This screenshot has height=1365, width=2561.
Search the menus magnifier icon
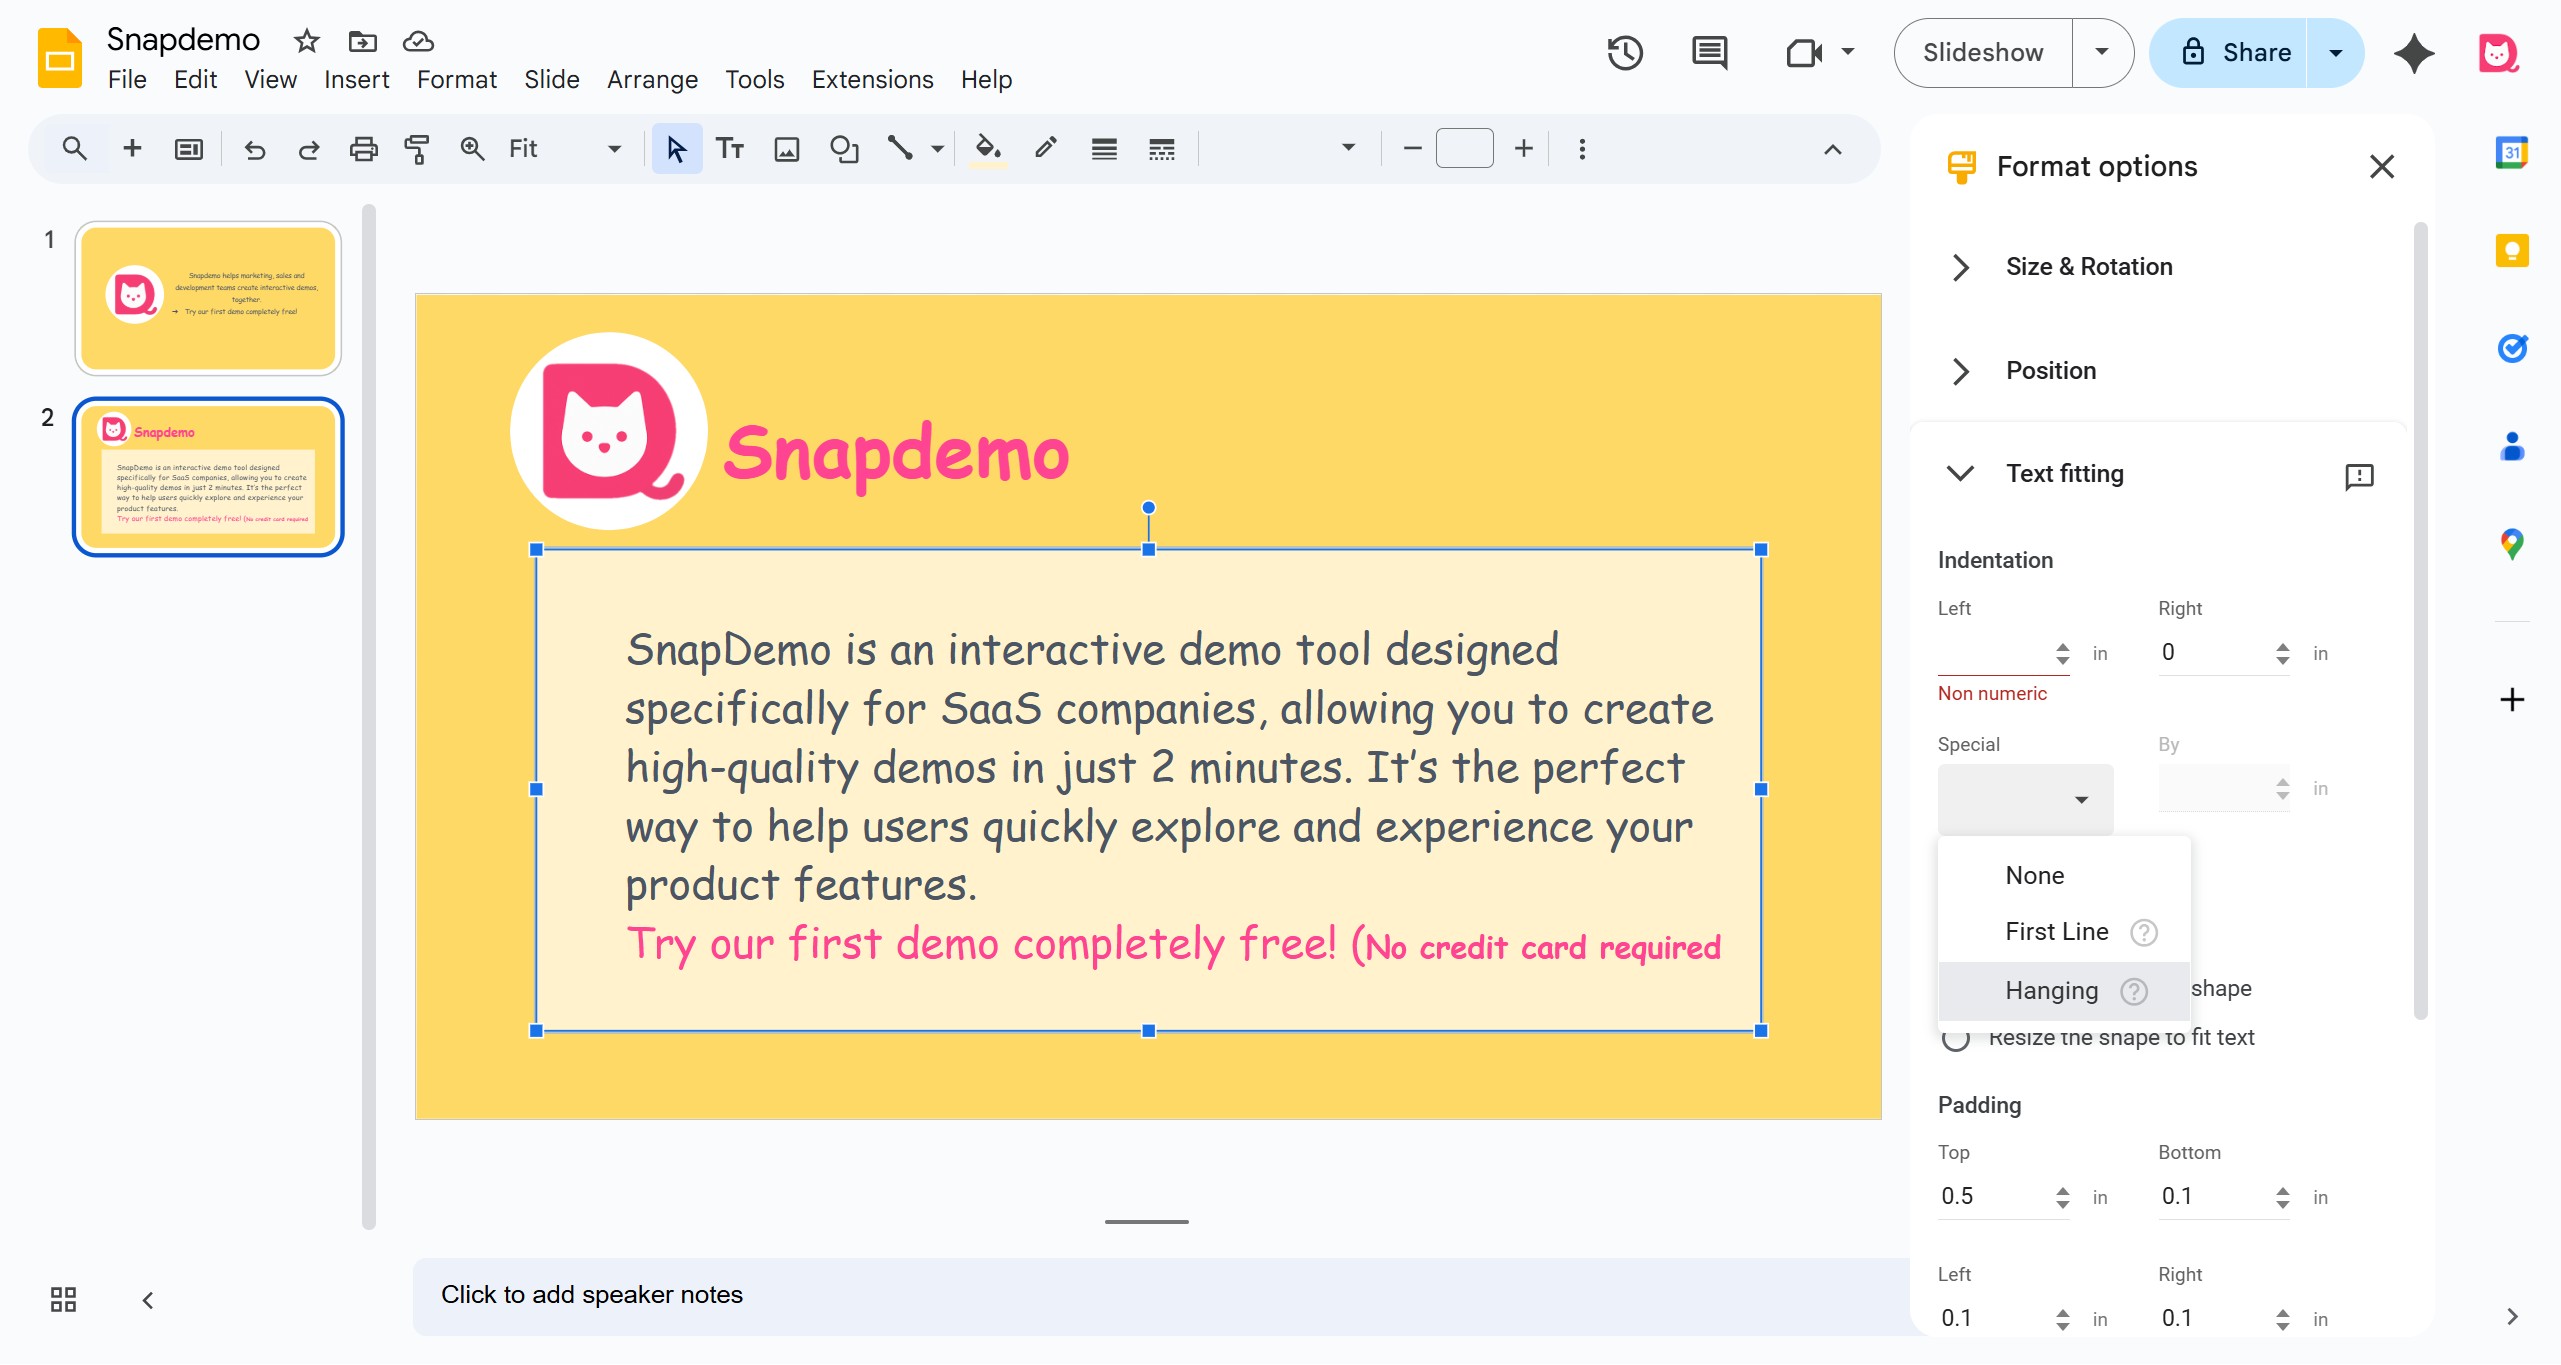click(74, 149)
